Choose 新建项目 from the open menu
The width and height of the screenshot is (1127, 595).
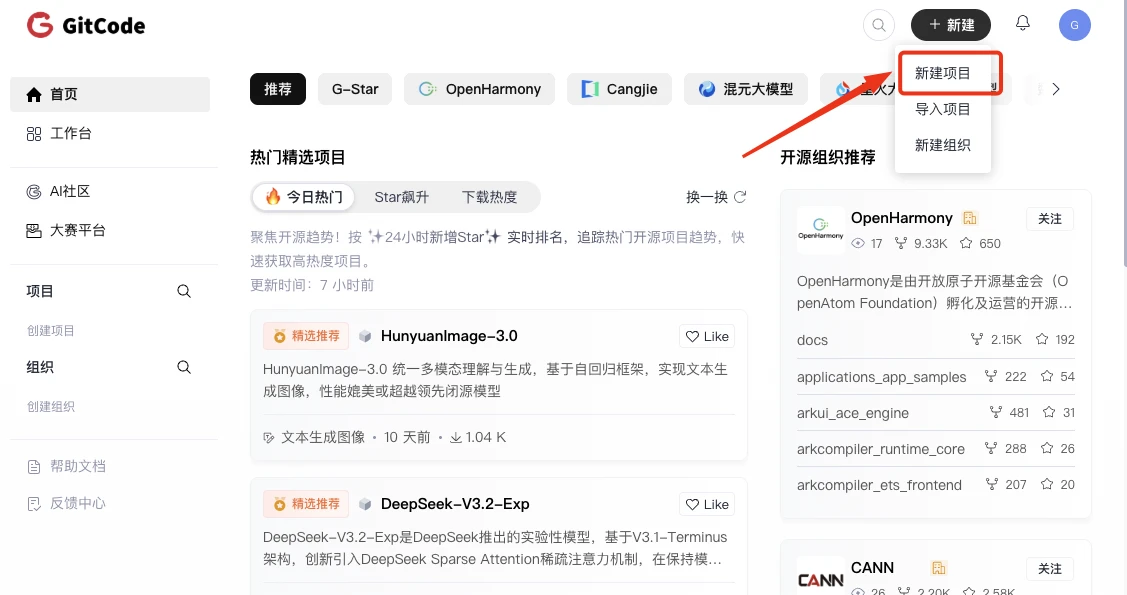tap(941, 72)
